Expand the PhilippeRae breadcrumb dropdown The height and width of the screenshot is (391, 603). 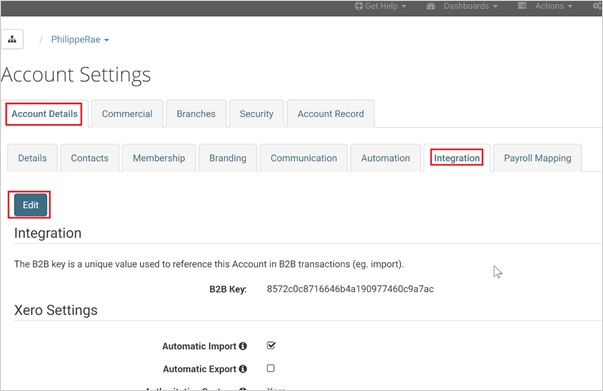click(80, 40)
